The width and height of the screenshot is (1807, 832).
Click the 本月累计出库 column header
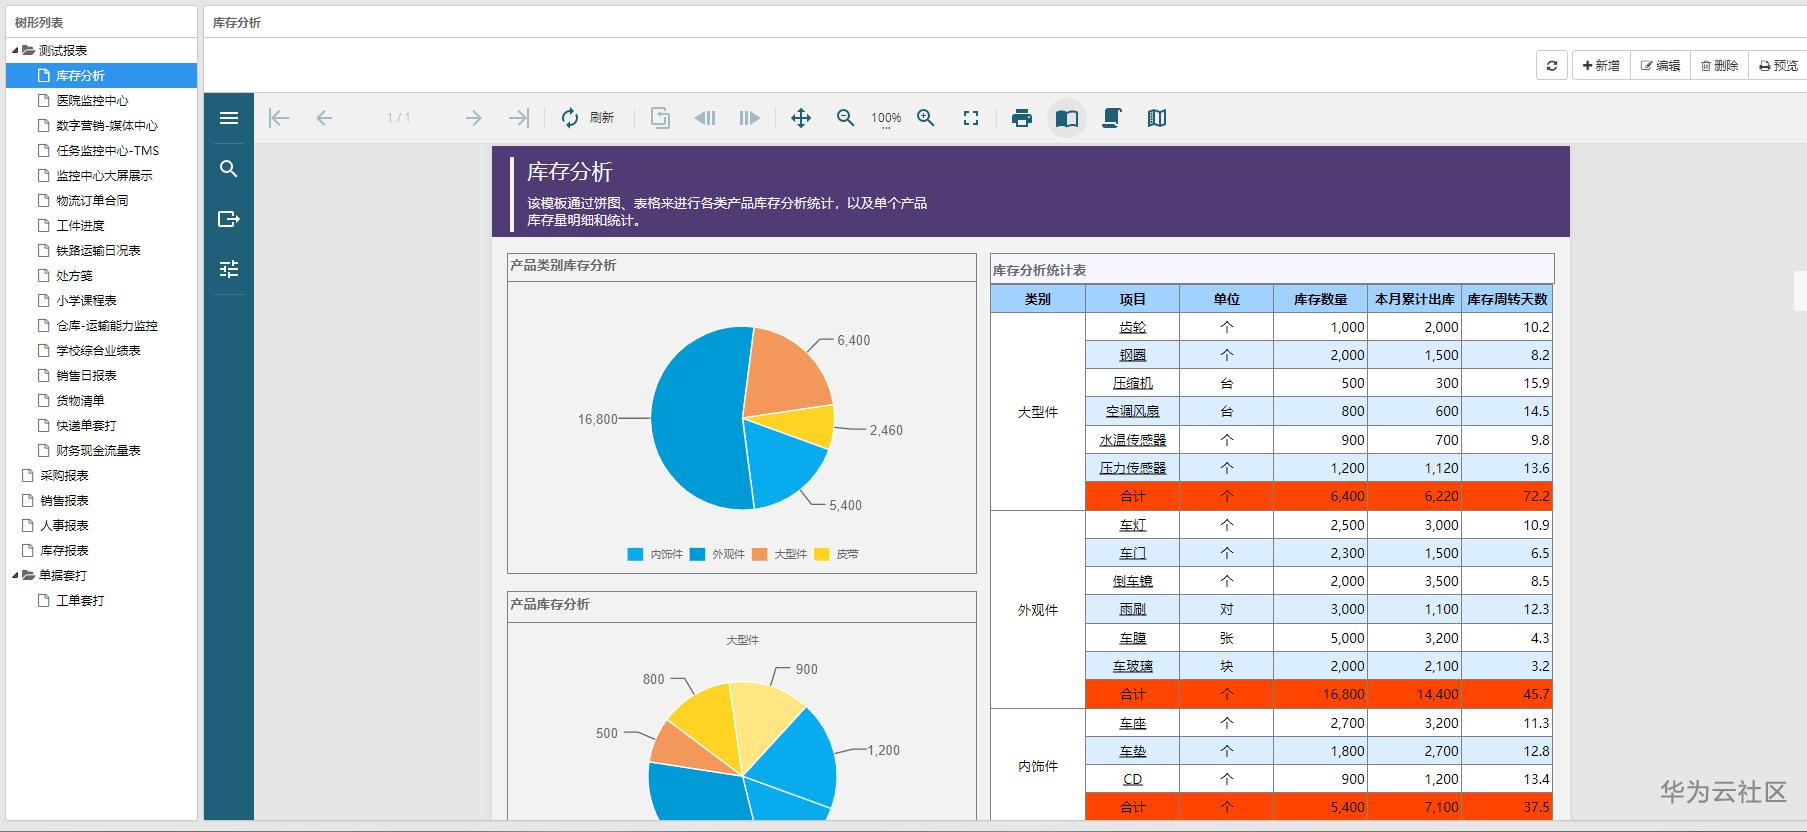point(1414,299)
